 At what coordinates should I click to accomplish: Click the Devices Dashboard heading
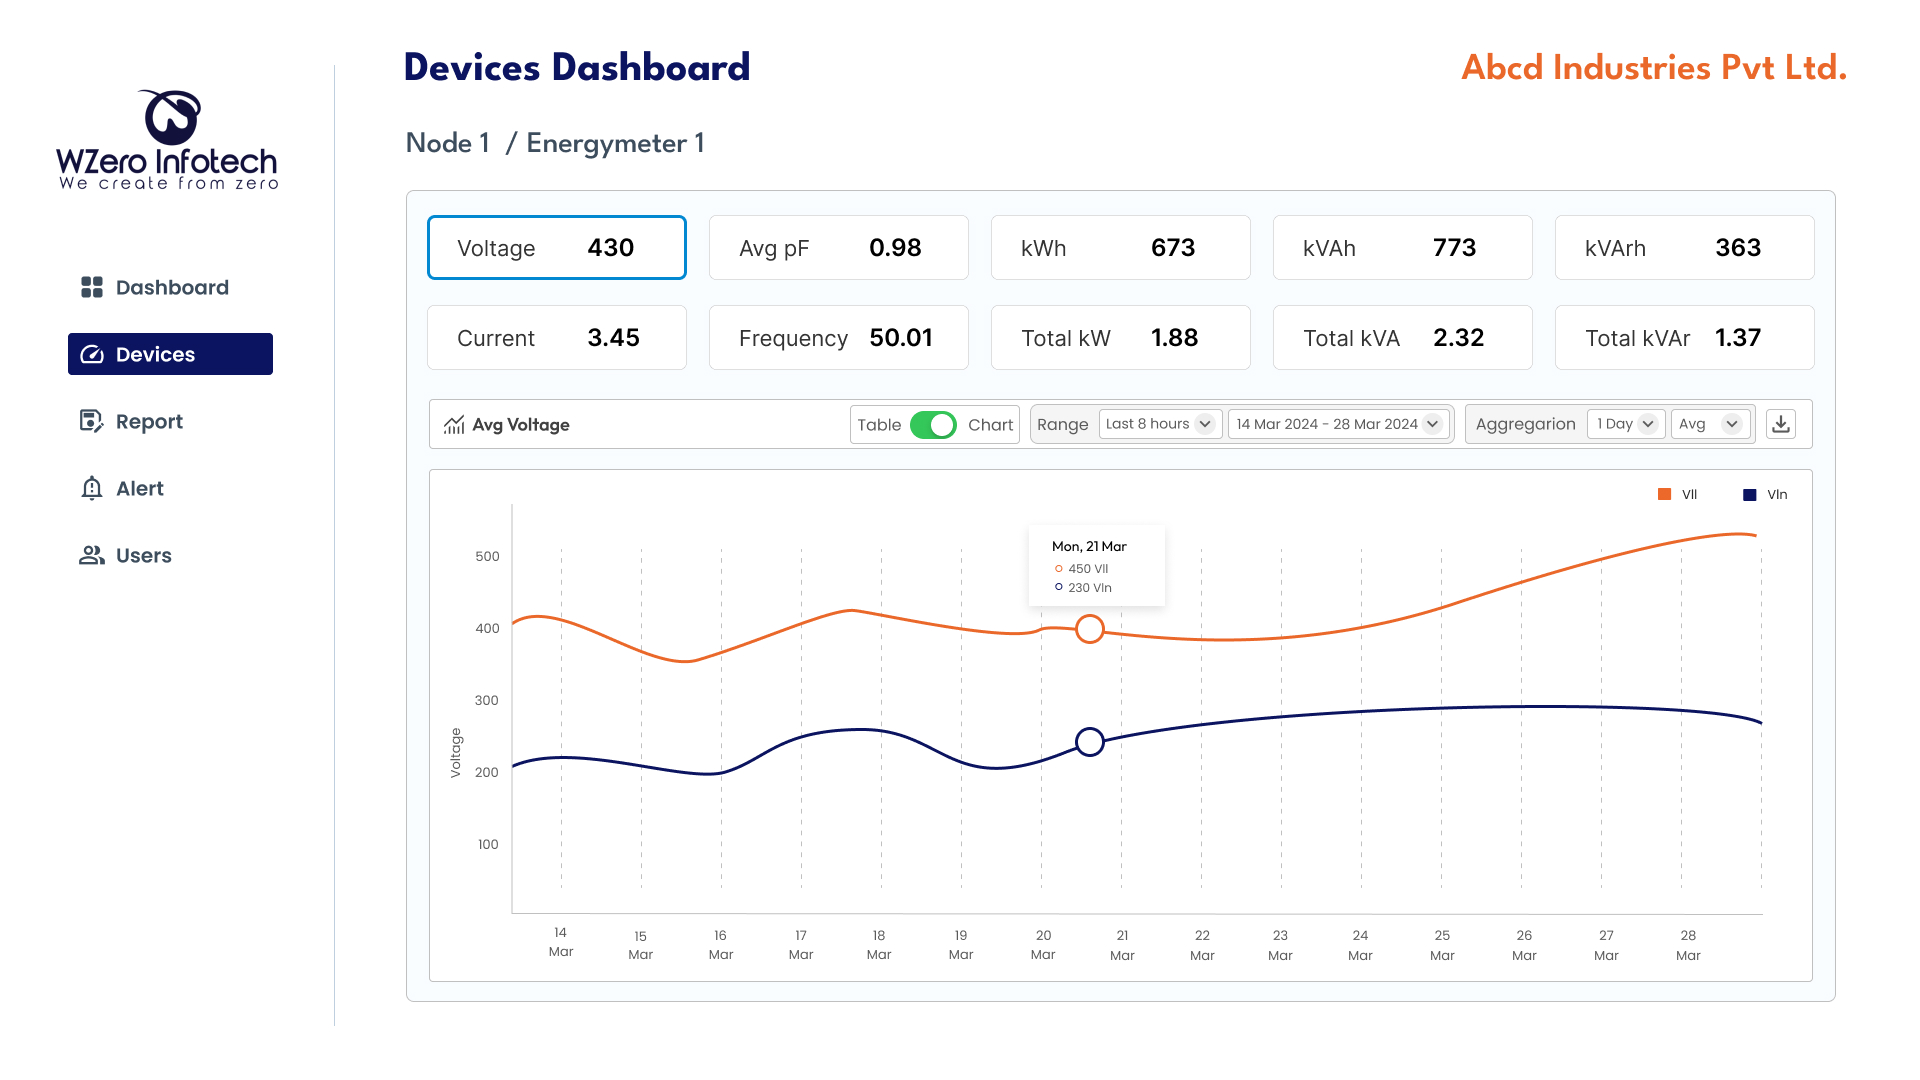pos(577,67)
